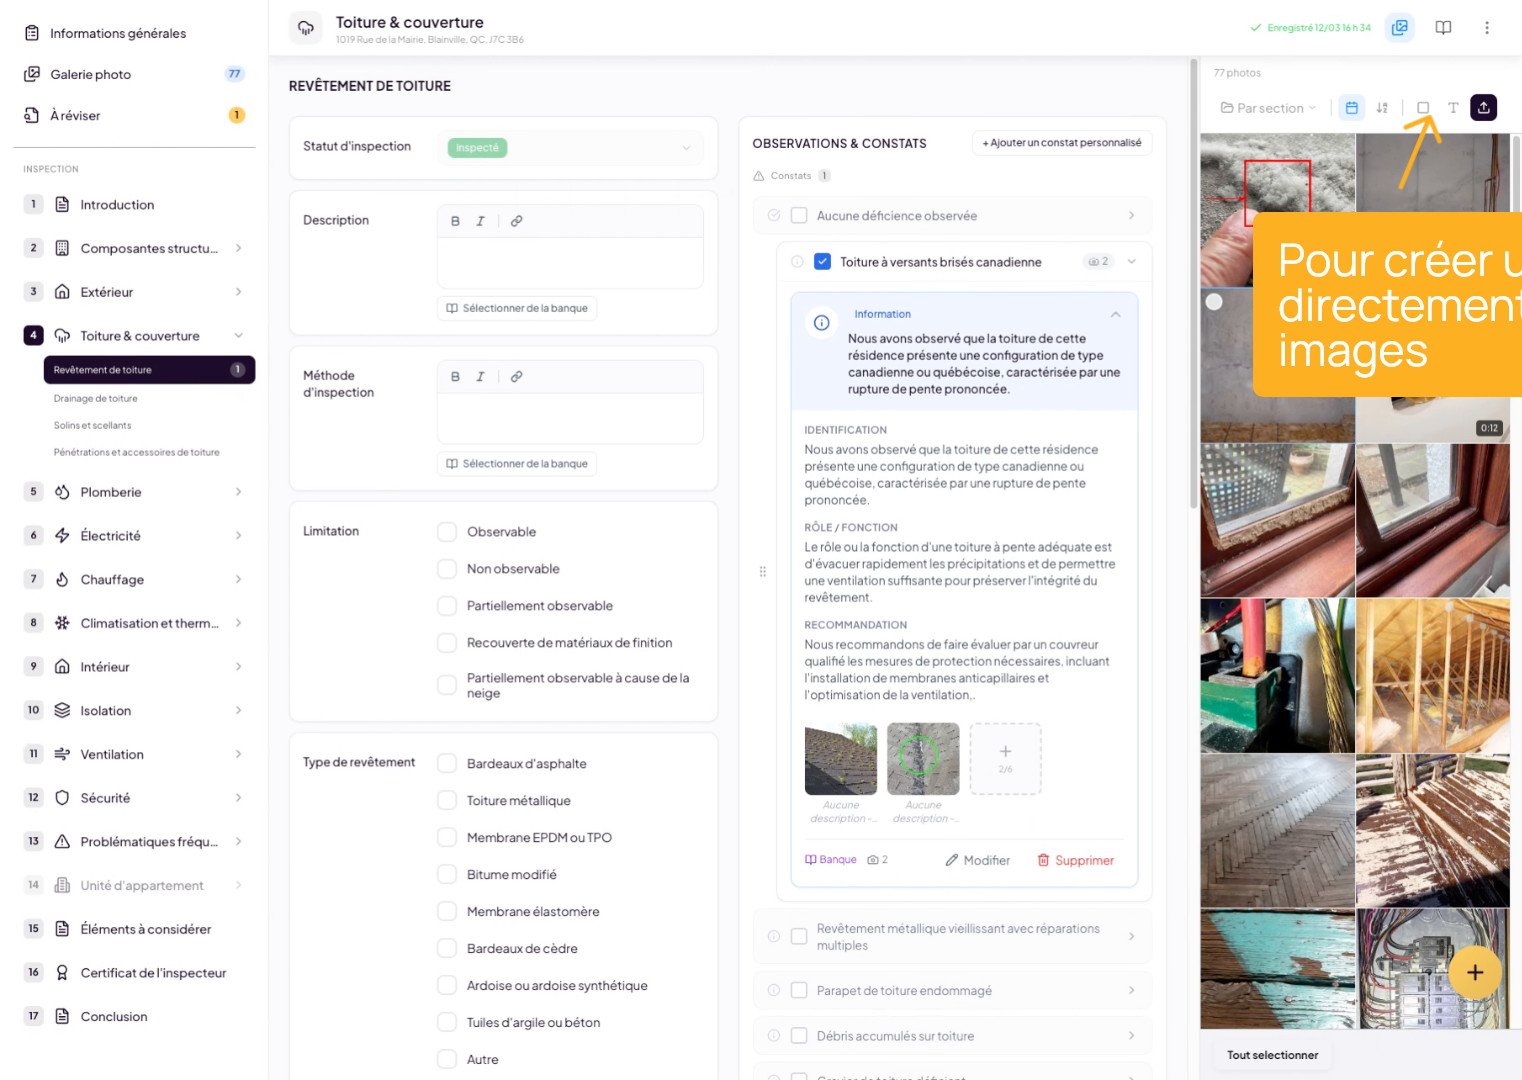Open the three-dot more options menu
Viewport: 1522px width, 1080px height.
pyautogui.click(x=1486, y=28)
